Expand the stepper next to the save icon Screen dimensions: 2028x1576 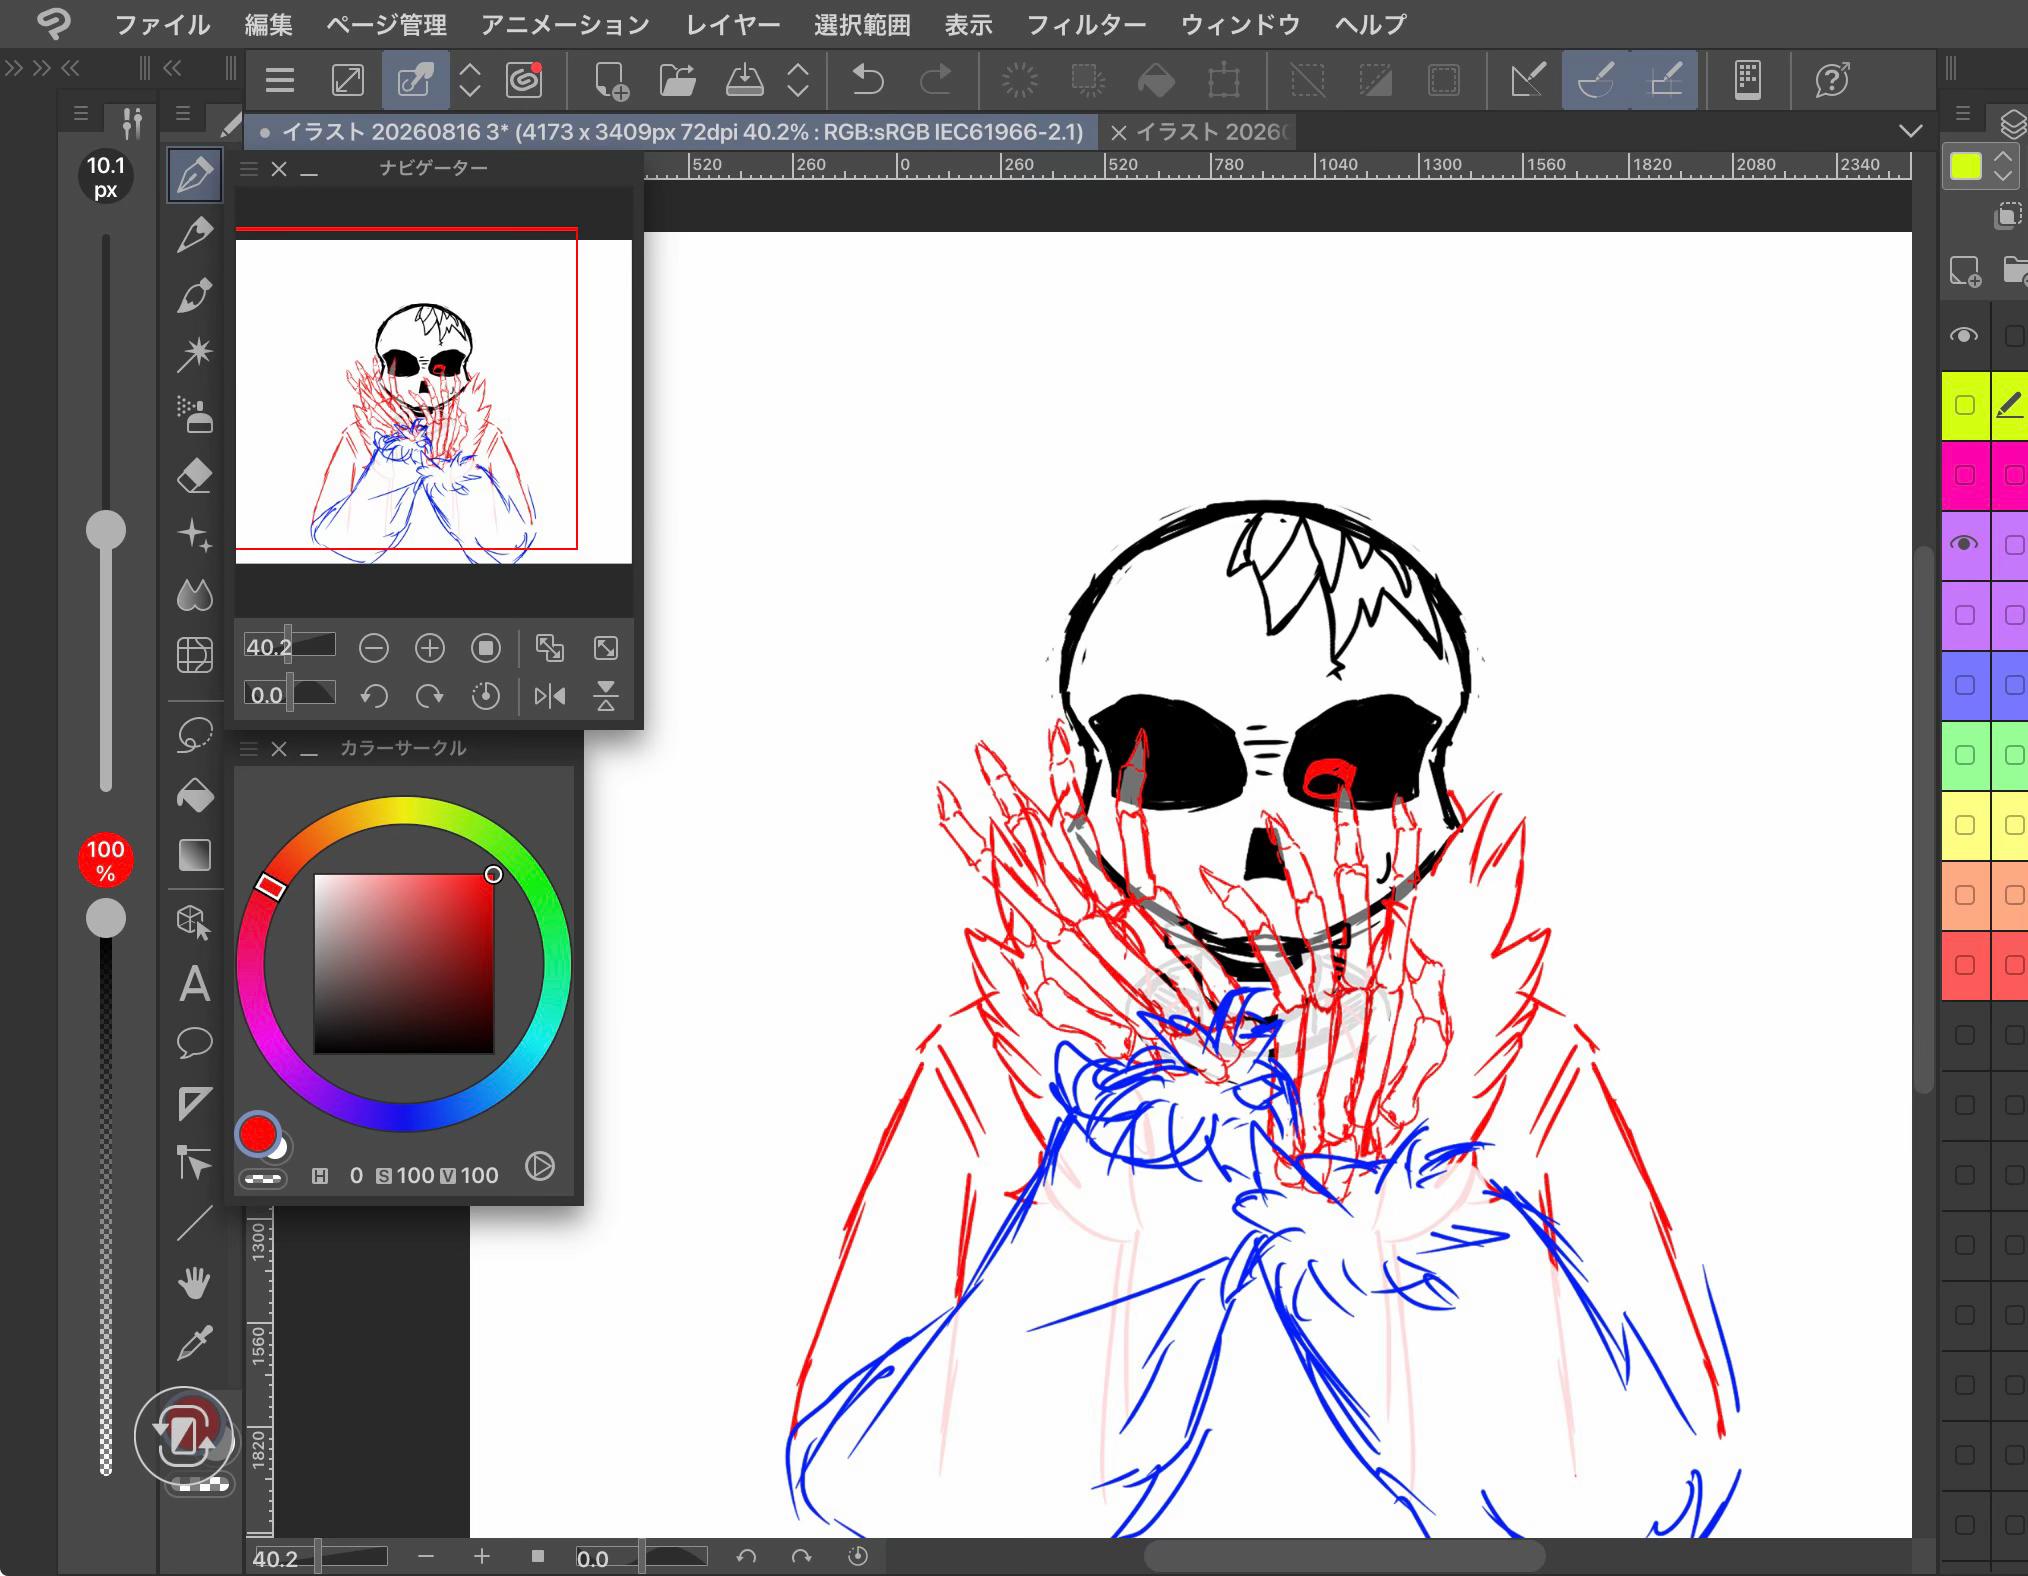(x=797, y=80)
